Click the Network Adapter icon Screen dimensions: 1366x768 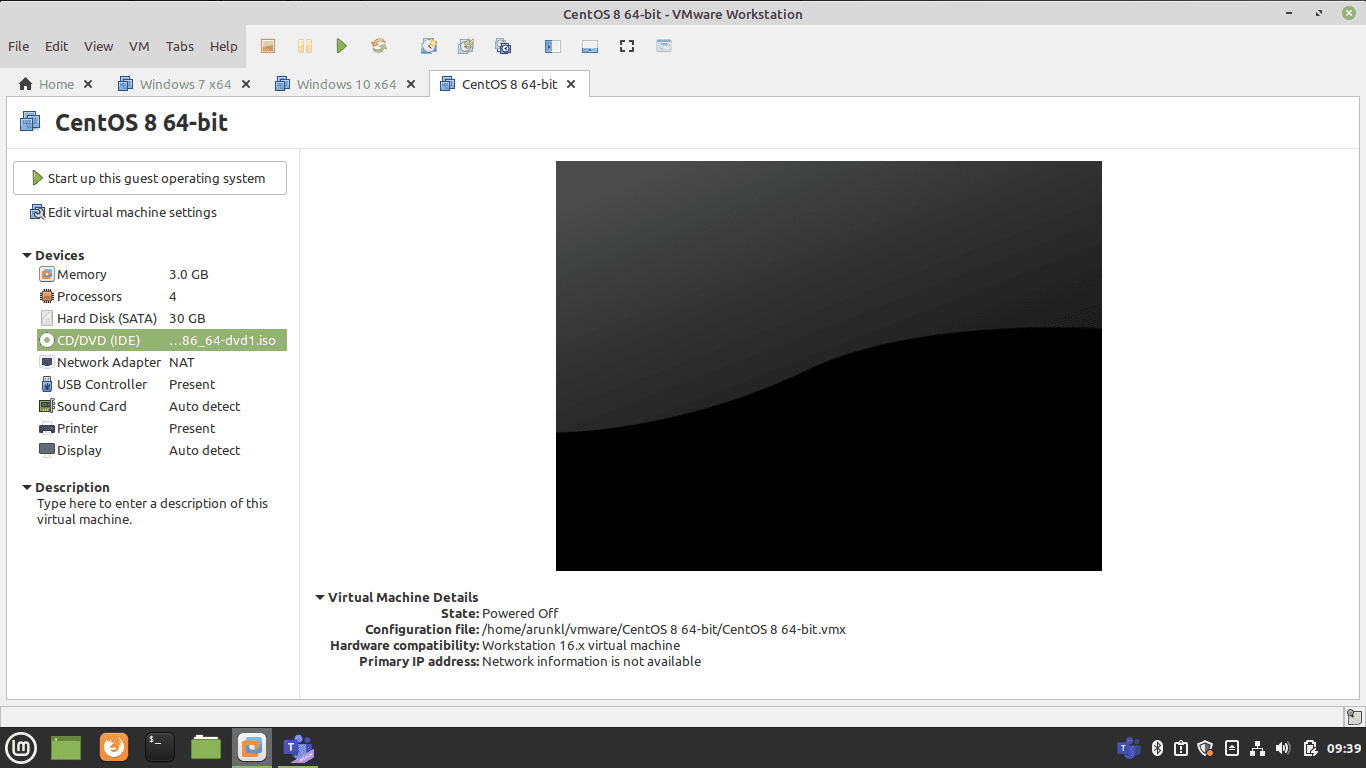tap(47, 362)
